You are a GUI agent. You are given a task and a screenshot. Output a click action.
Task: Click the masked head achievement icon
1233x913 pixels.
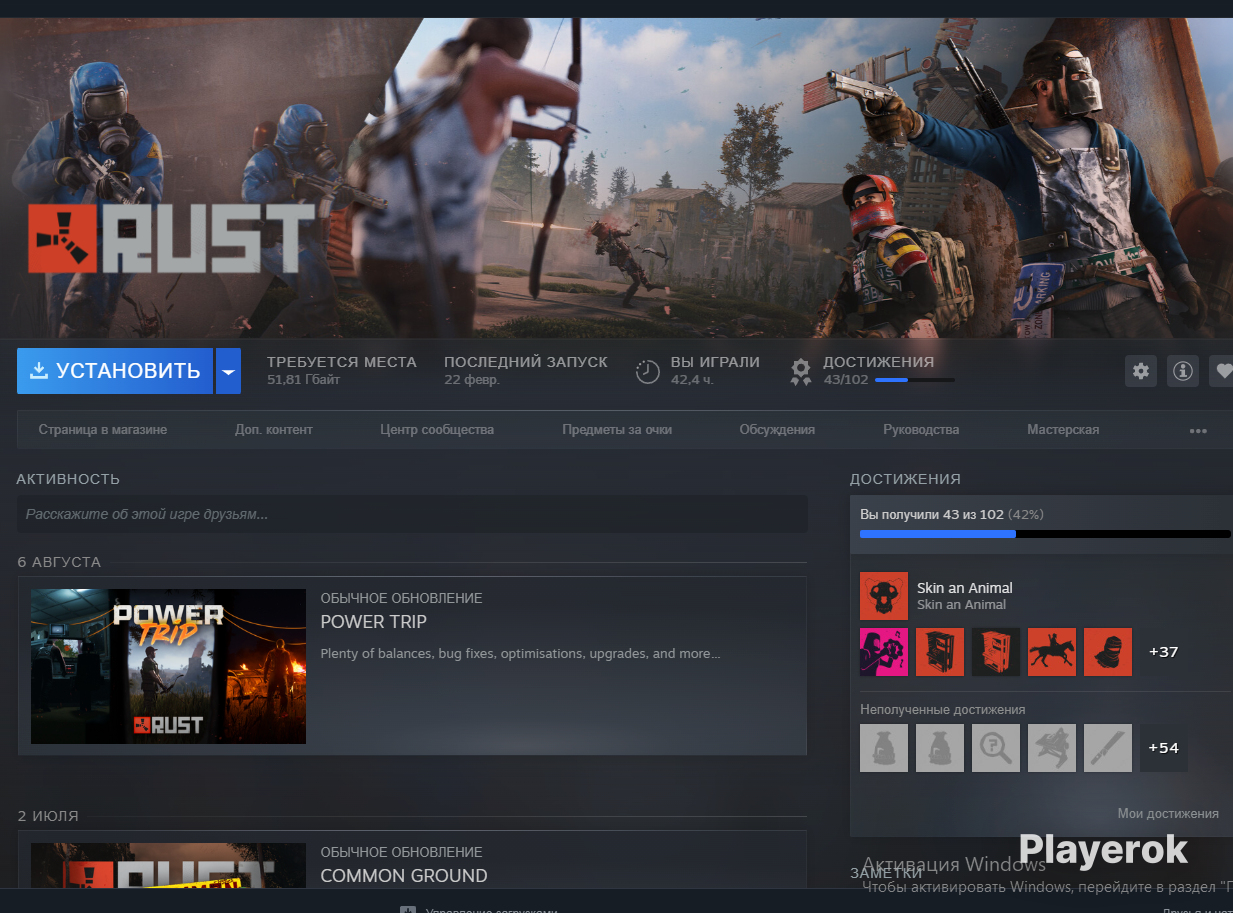1108,652
